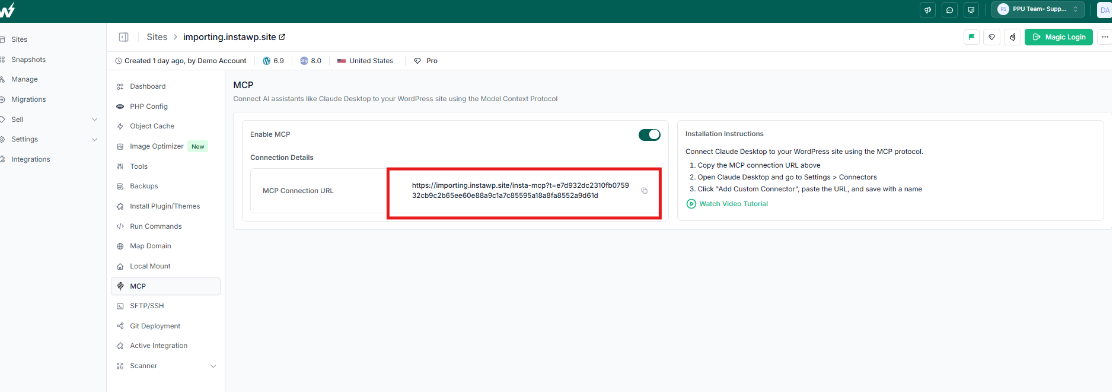Click the MCP connection URL text
The width and height of the screenshot is (1112, 392).
520,190
